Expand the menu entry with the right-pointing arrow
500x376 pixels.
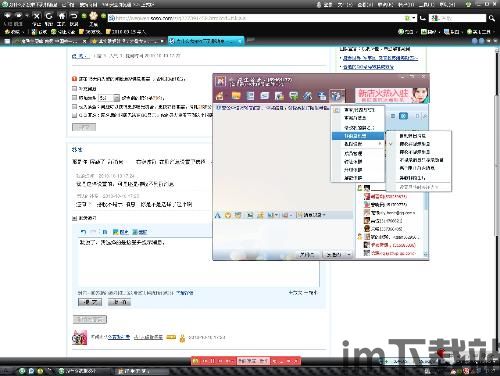pos(358,144)
